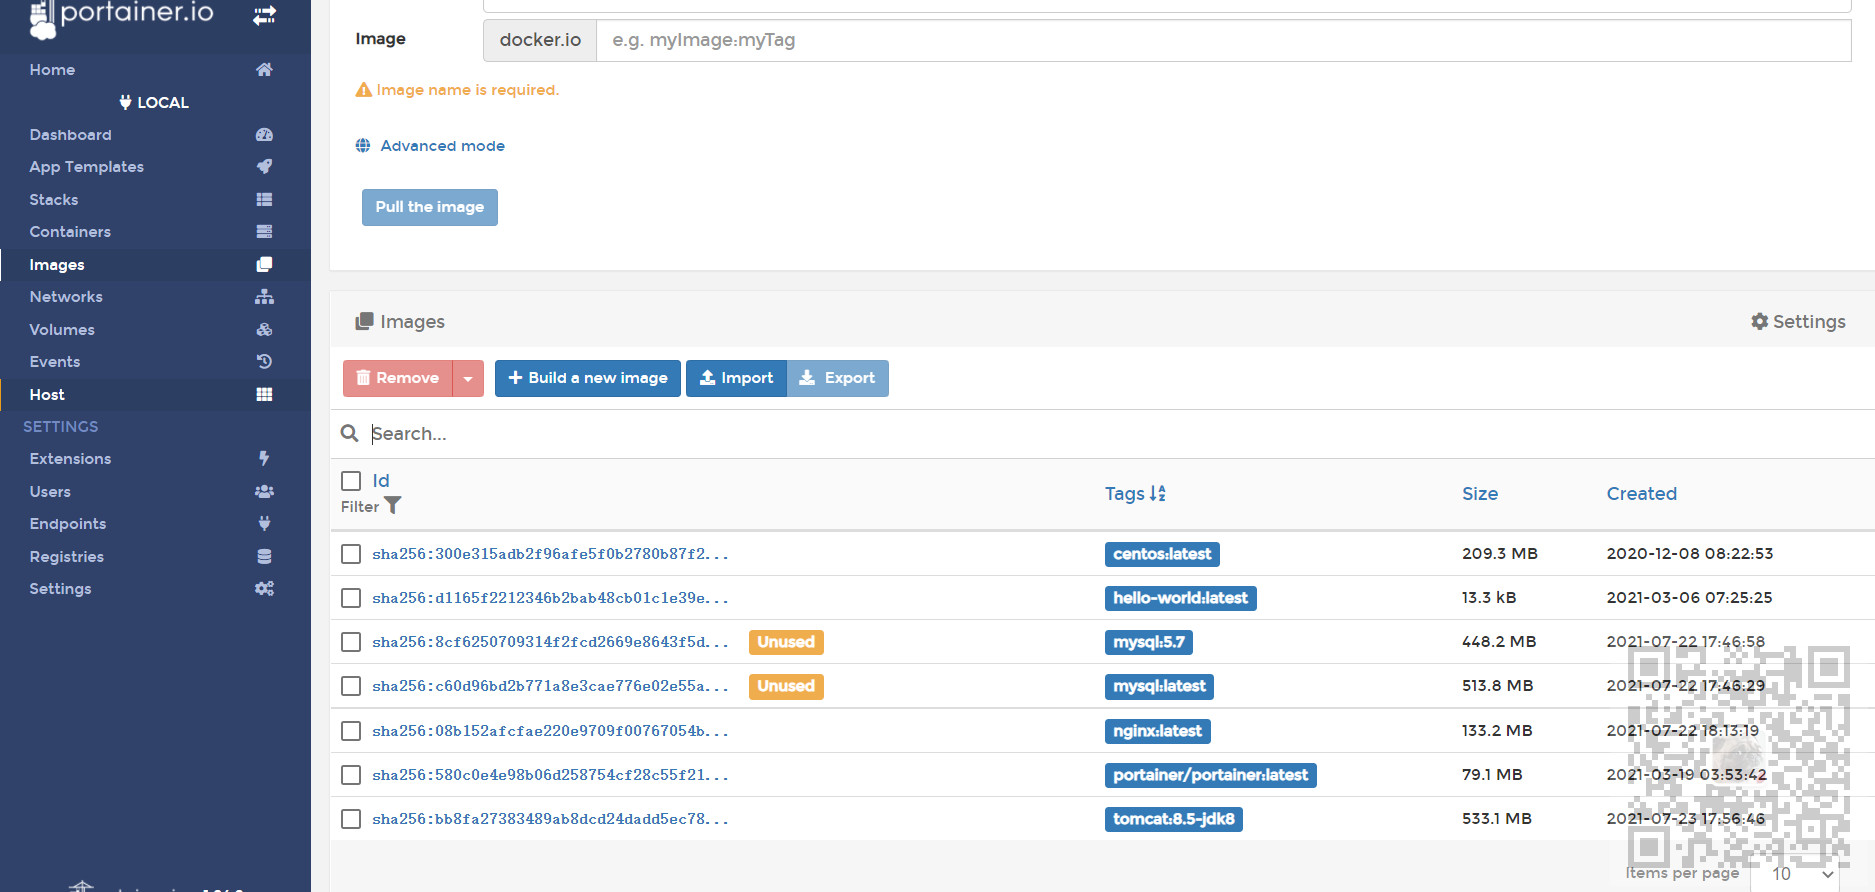Click the Users group icon

tap(264, 491)
